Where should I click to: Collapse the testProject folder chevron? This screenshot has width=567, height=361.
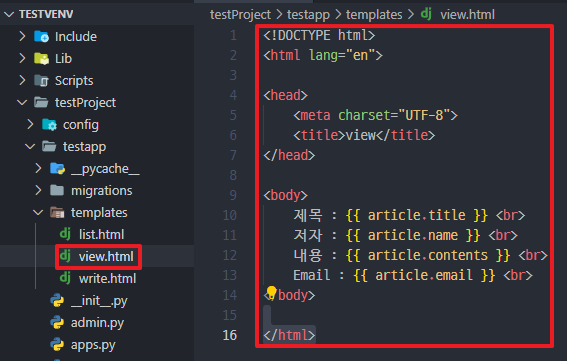tap(22, 103)
